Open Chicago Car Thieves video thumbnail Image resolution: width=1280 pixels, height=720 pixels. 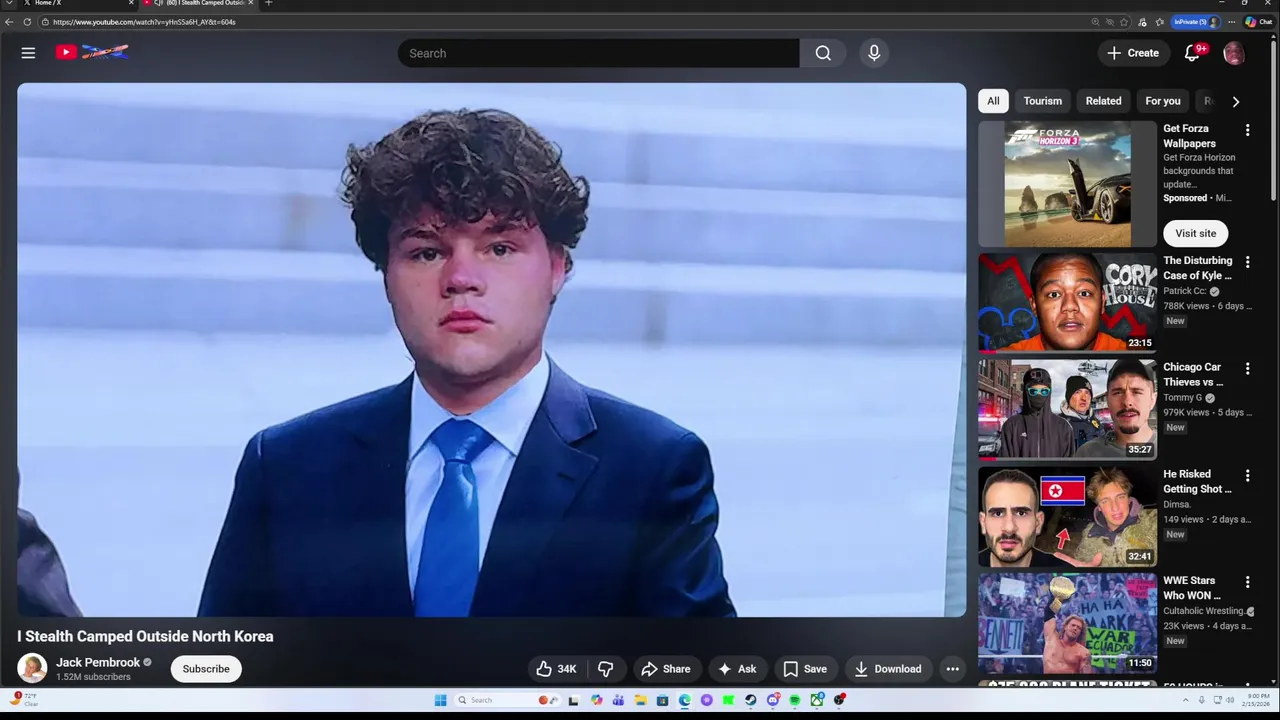coord(1067,410)
